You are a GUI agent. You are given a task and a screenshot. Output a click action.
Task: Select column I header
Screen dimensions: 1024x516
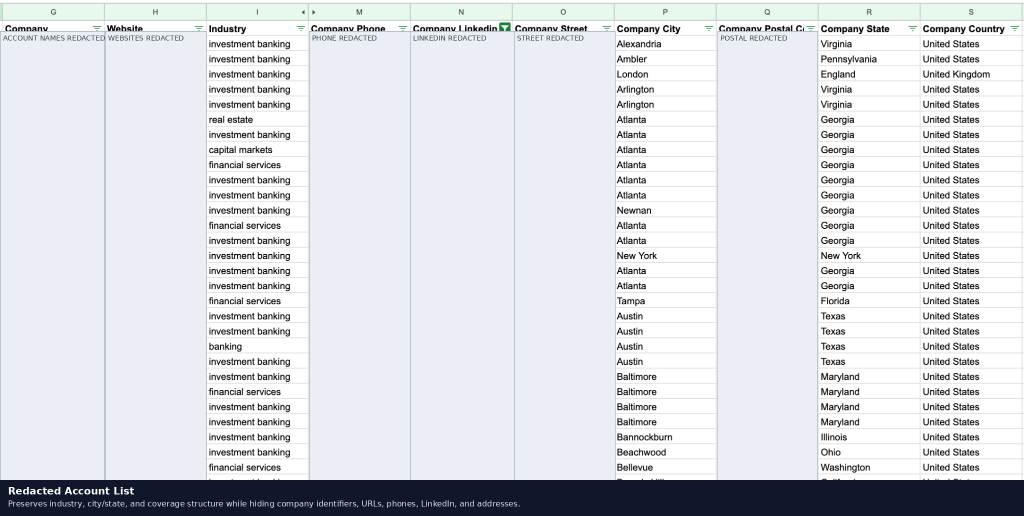click(x=257, y=12)
